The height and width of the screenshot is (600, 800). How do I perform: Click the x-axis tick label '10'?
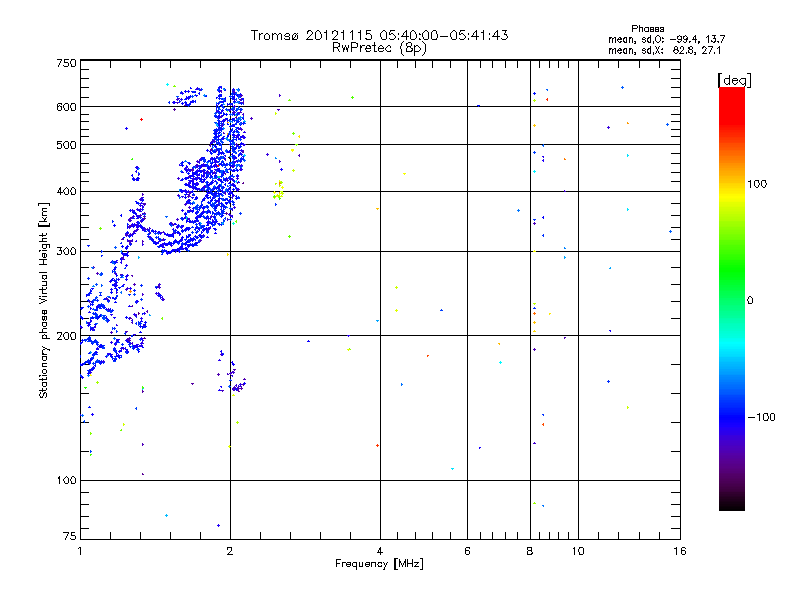coord(578,551)
